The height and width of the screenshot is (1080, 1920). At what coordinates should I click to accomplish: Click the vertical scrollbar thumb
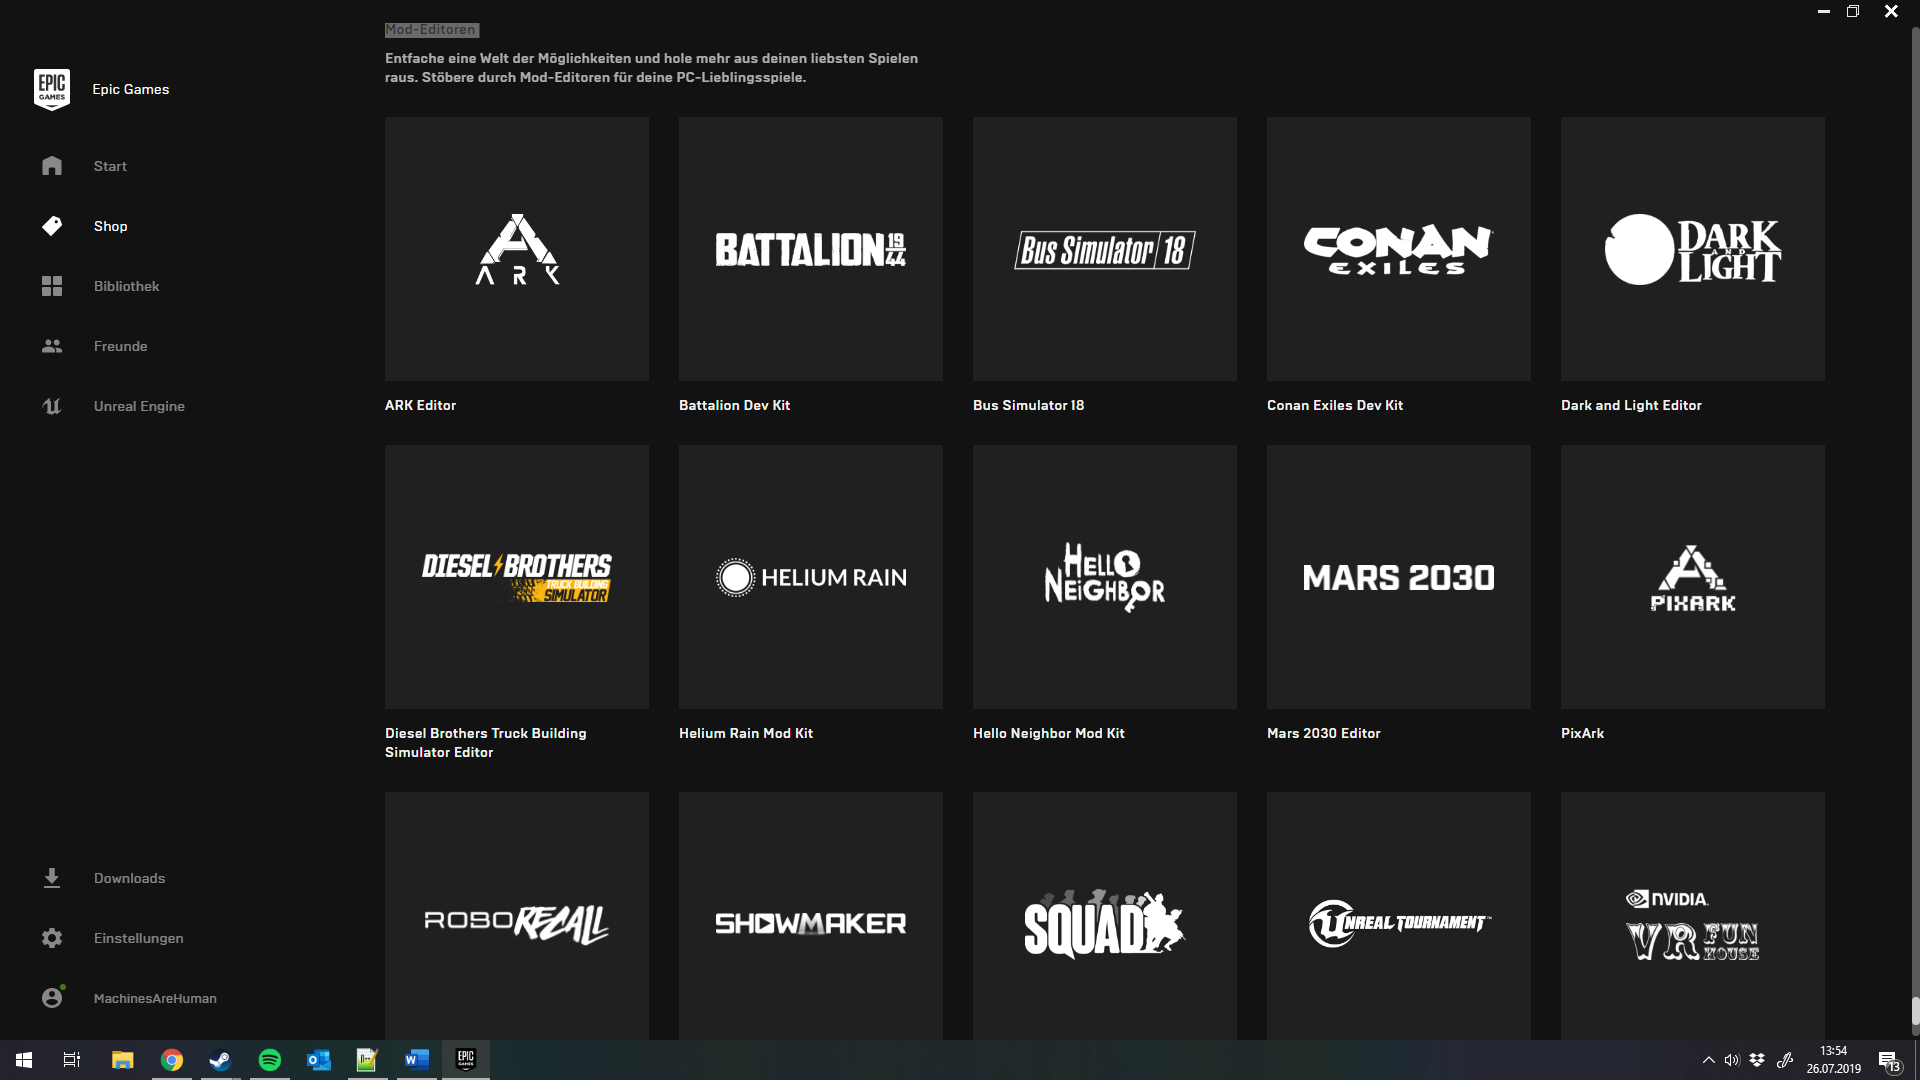(x=1915, y=1012)
